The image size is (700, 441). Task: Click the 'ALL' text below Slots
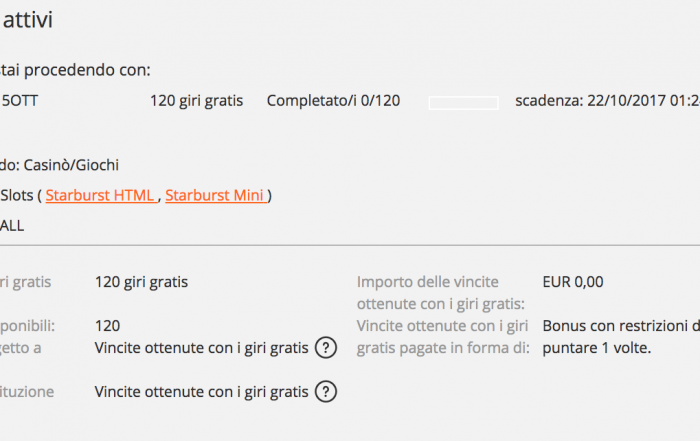click(12, 226)
